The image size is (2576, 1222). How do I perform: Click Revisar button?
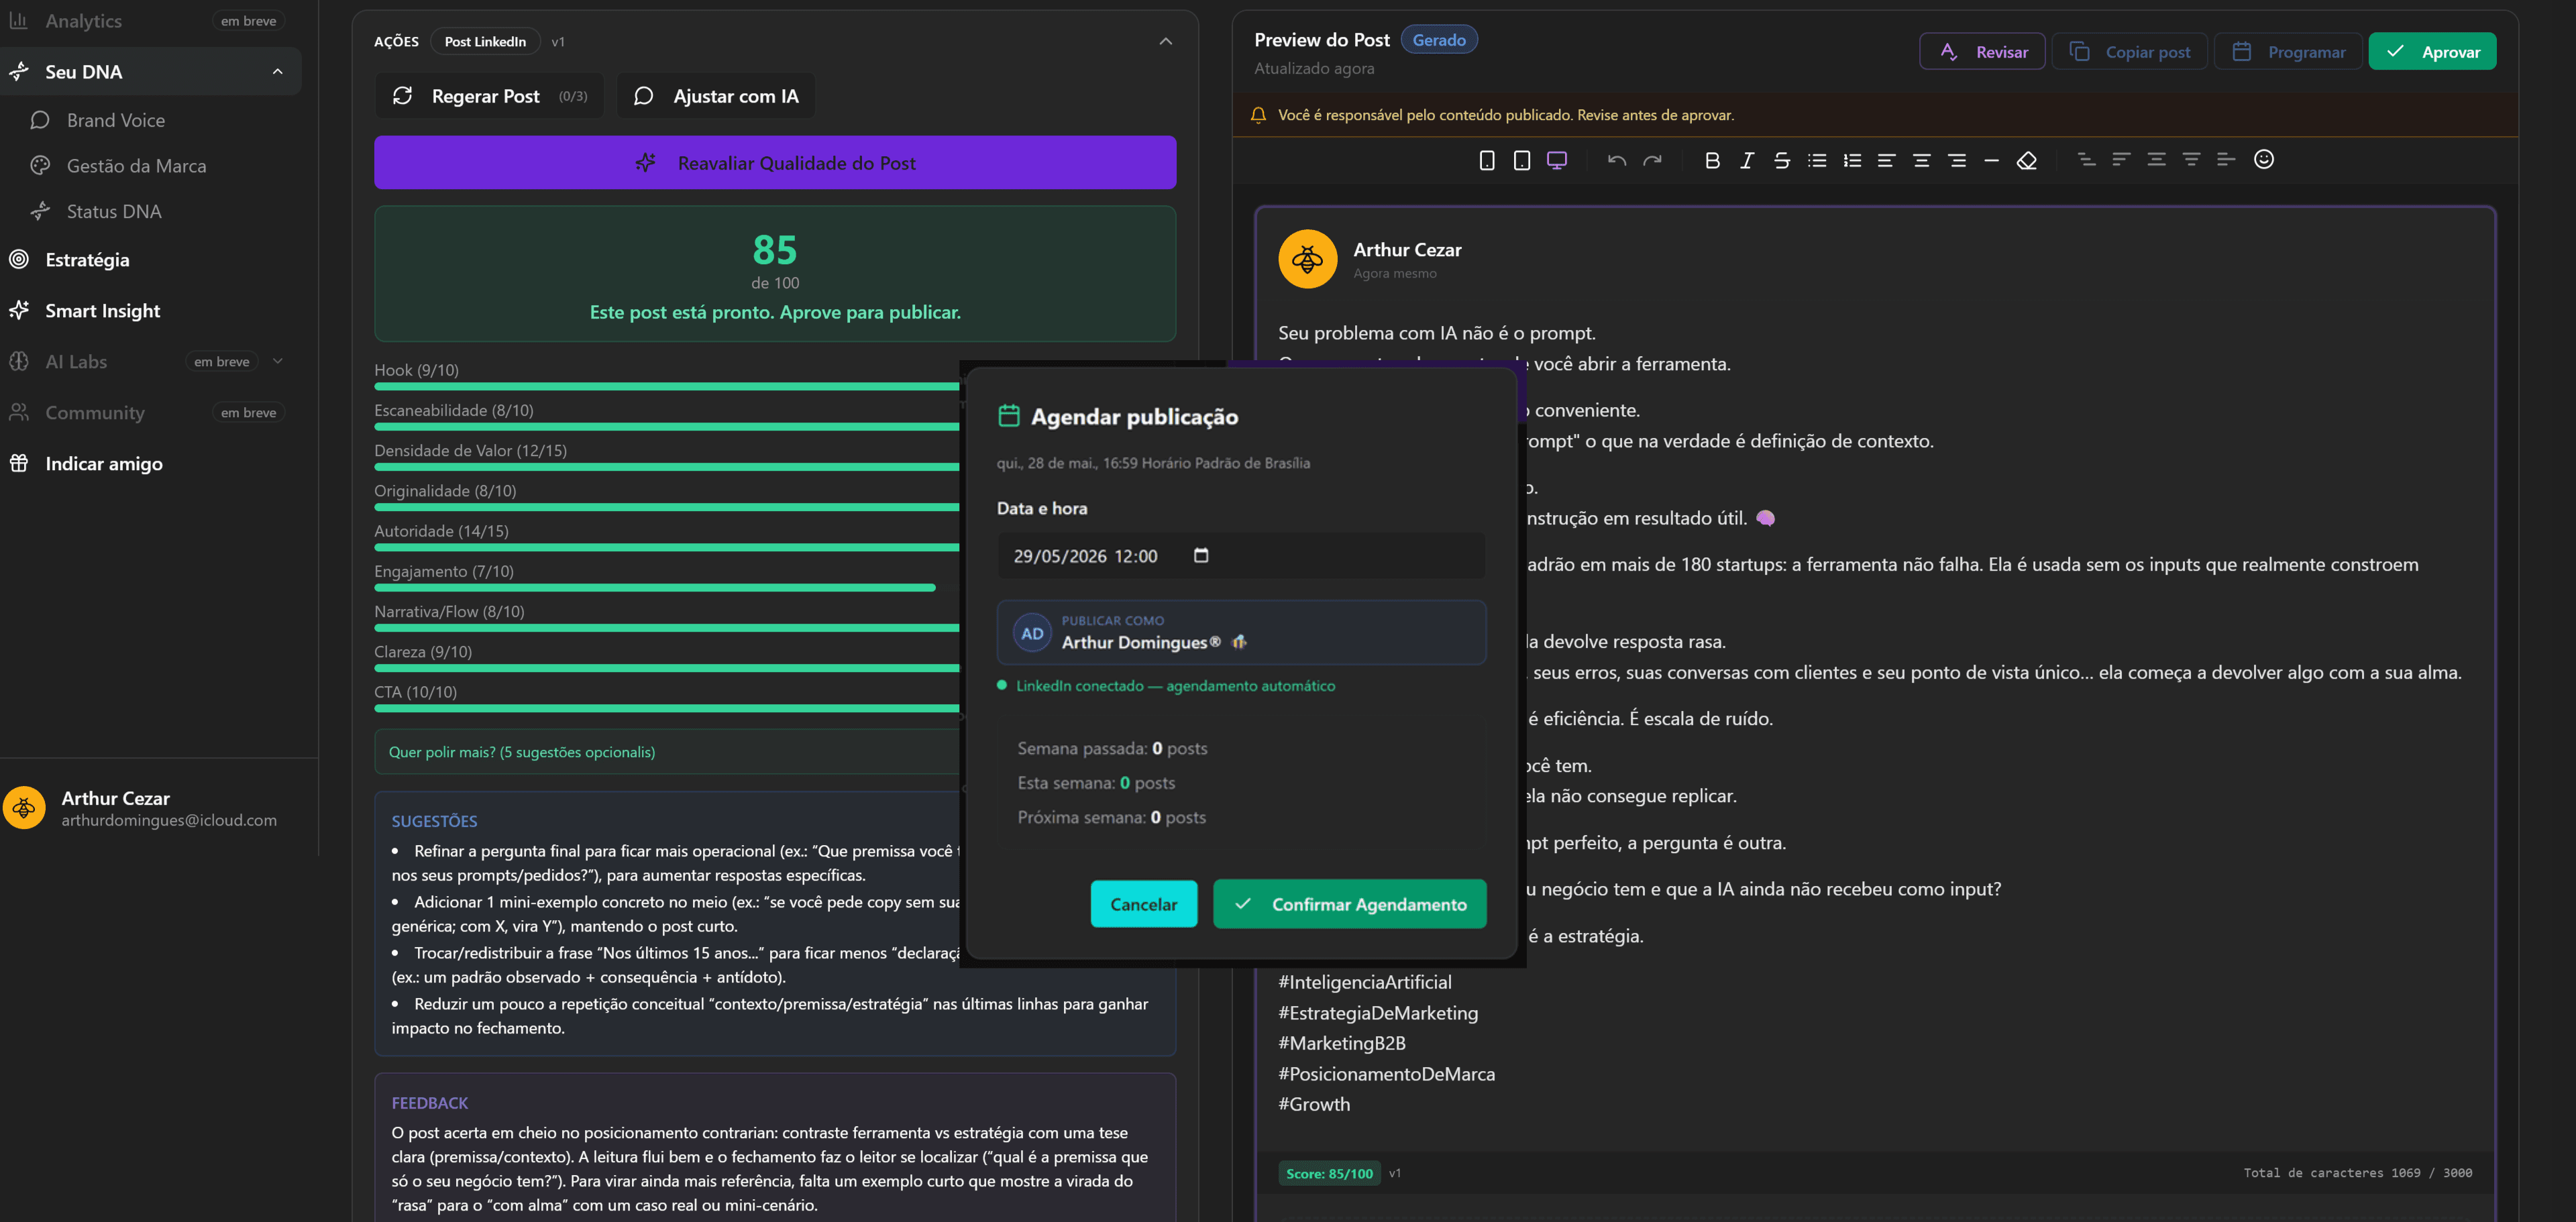point(1982,51)
